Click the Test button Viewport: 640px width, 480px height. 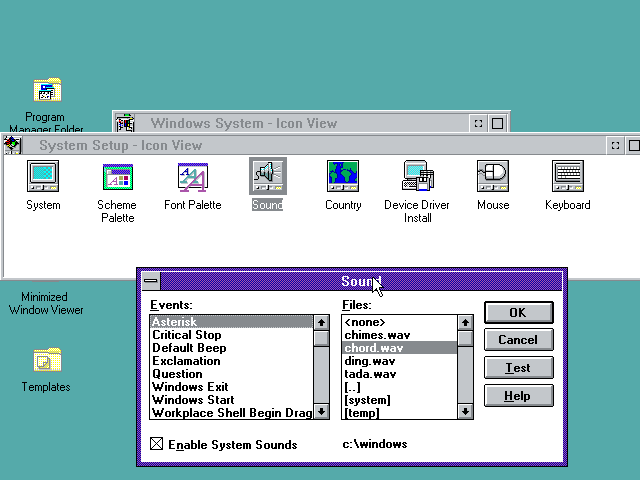point(518,368)
